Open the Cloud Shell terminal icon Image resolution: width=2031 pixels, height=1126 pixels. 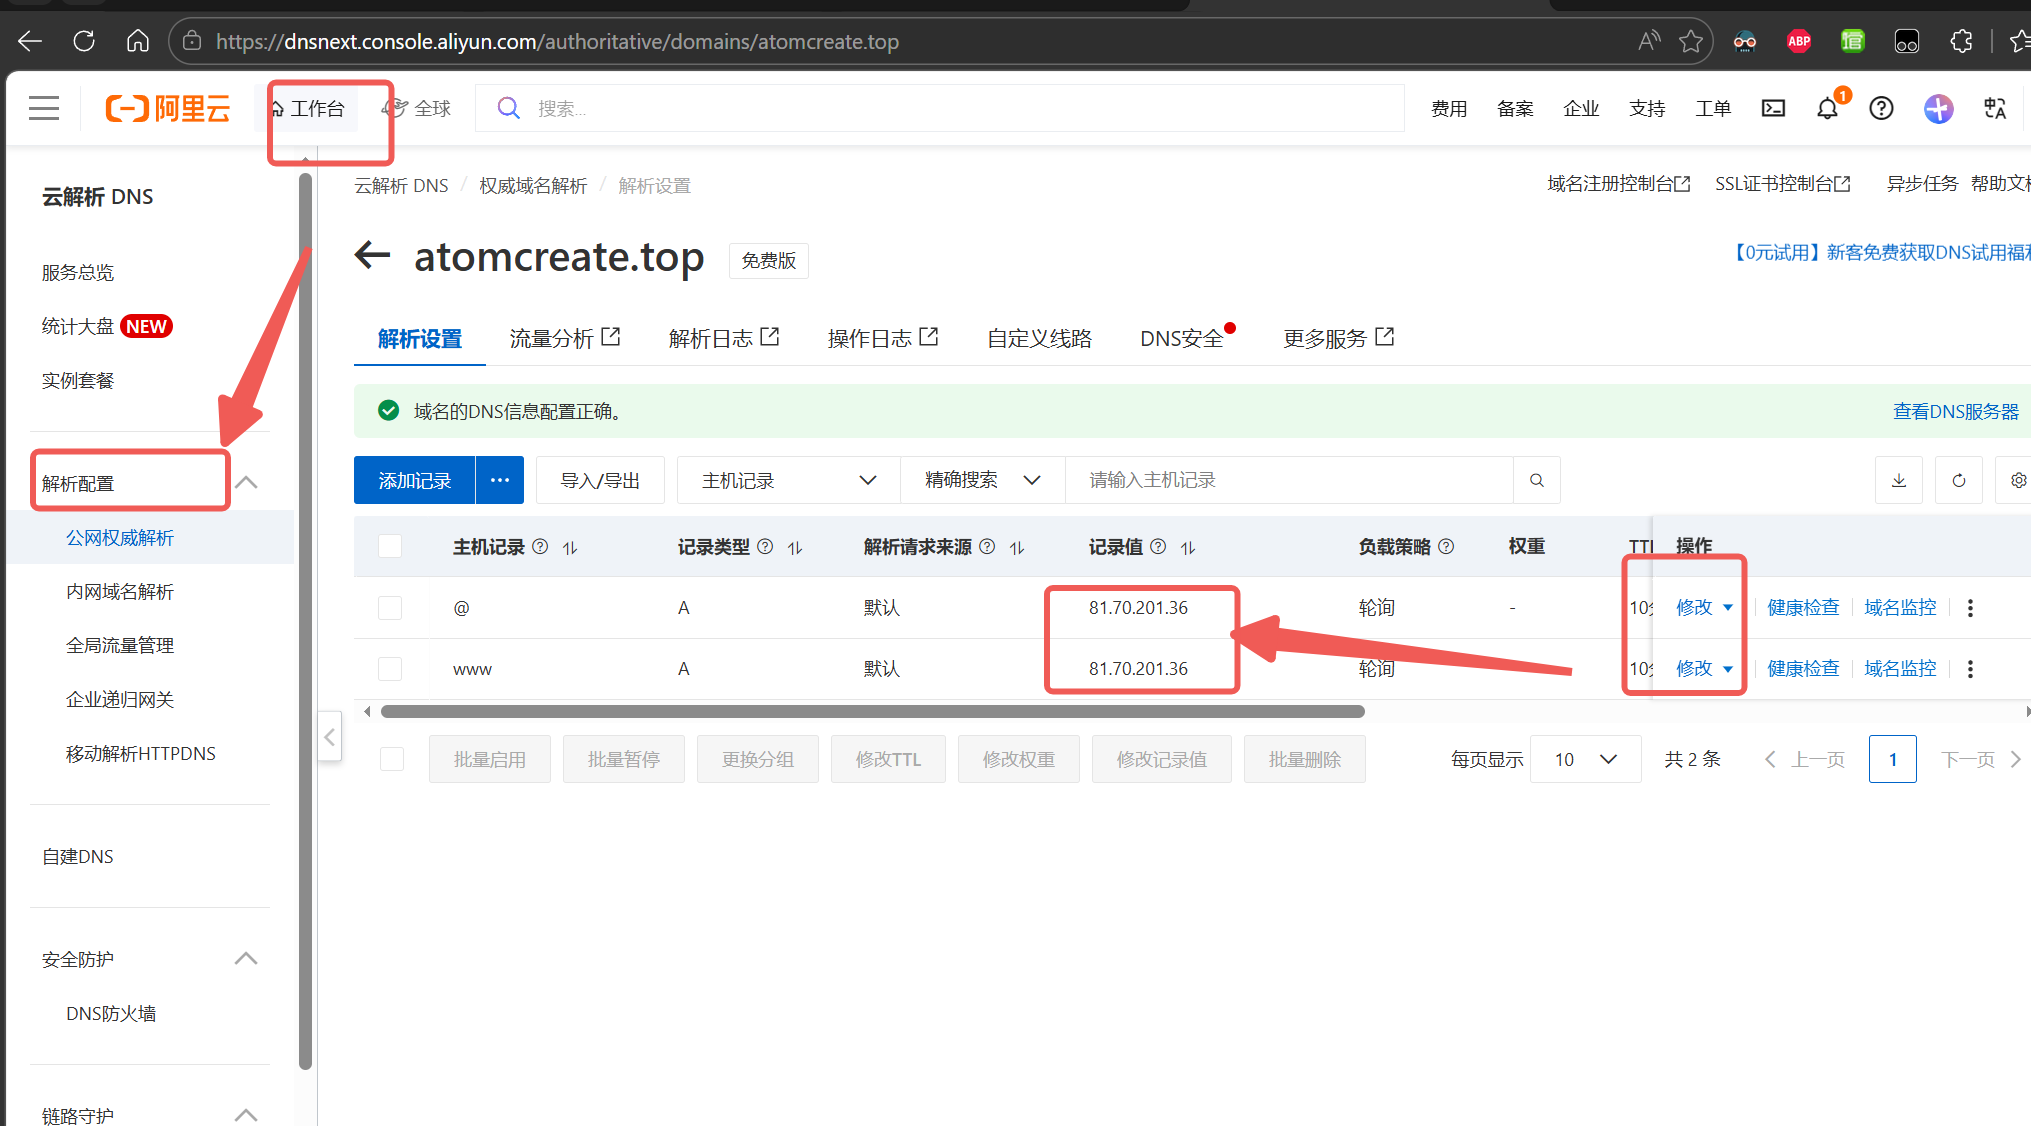tap(1773, 108)
